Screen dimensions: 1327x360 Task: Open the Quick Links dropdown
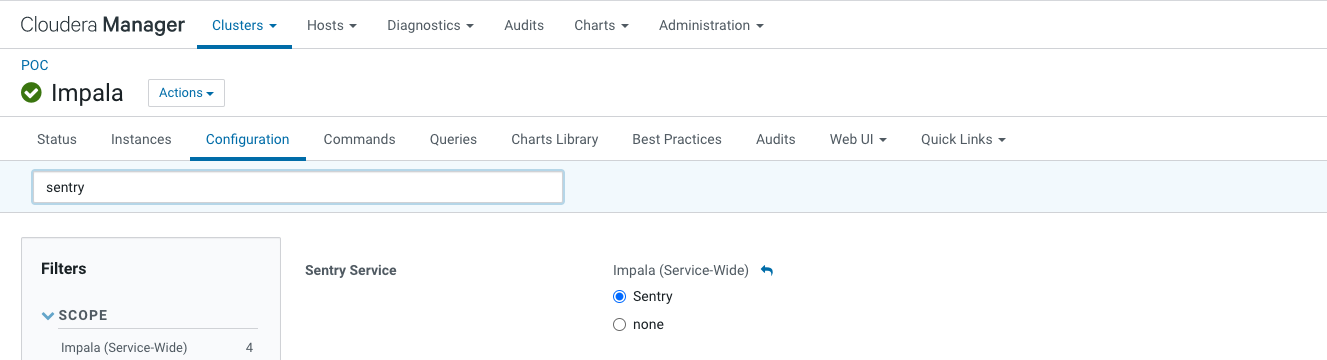pos(963,139)
